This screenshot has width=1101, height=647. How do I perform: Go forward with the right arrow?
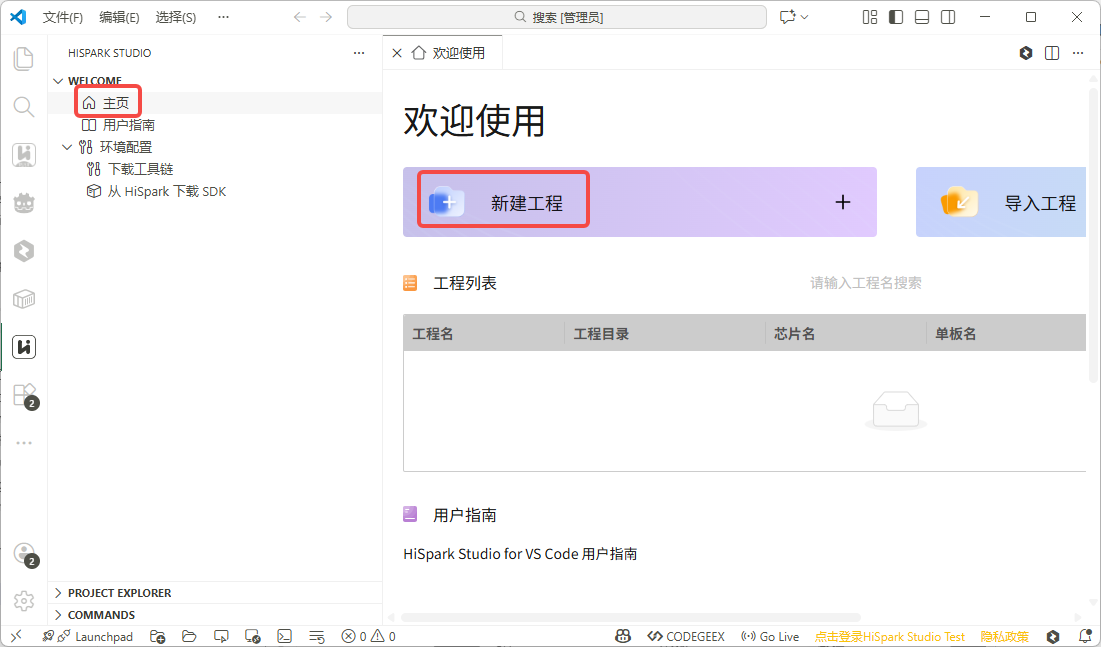click(326, 17)
